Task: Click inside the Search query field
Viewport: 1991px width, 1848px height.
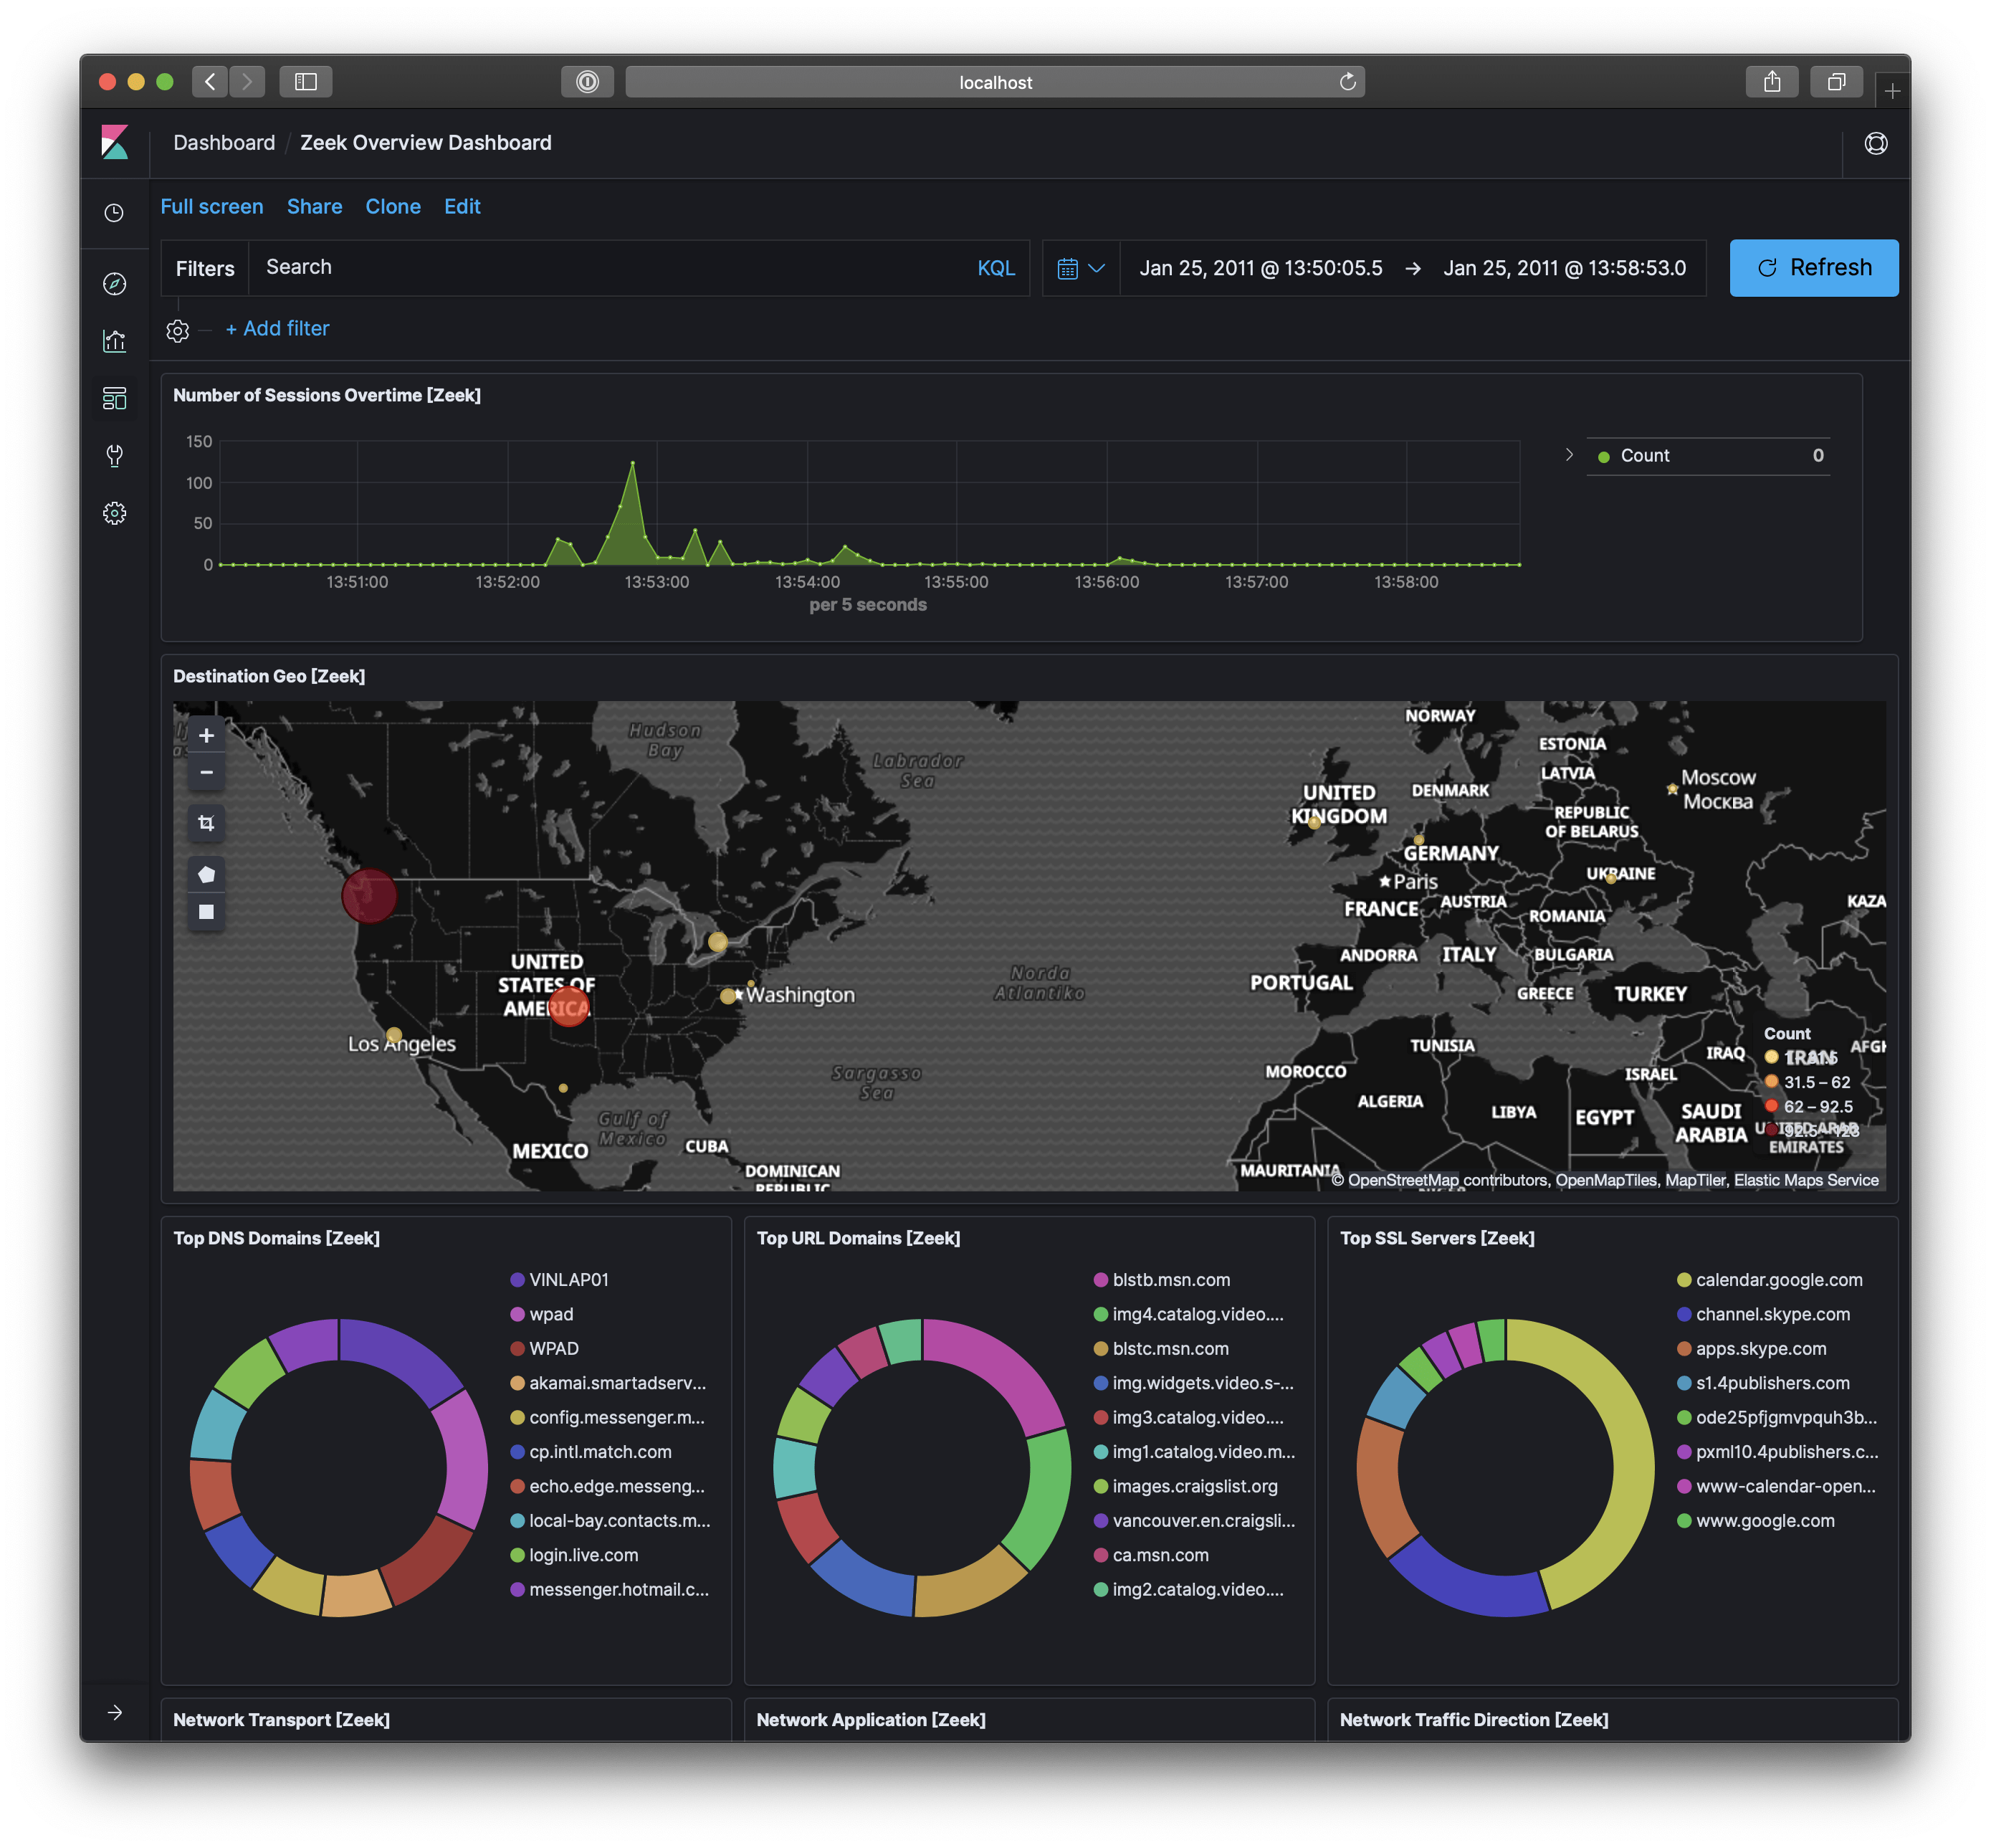Action: click(600, 267)
